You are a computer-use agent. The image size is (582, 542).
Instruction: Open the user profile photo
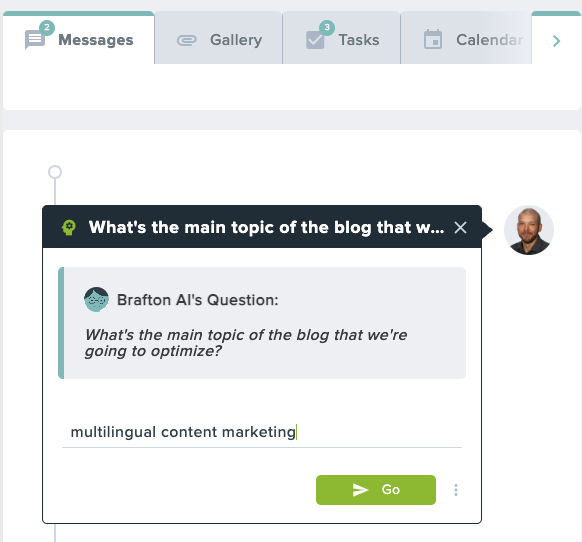[x=529, y=230]
